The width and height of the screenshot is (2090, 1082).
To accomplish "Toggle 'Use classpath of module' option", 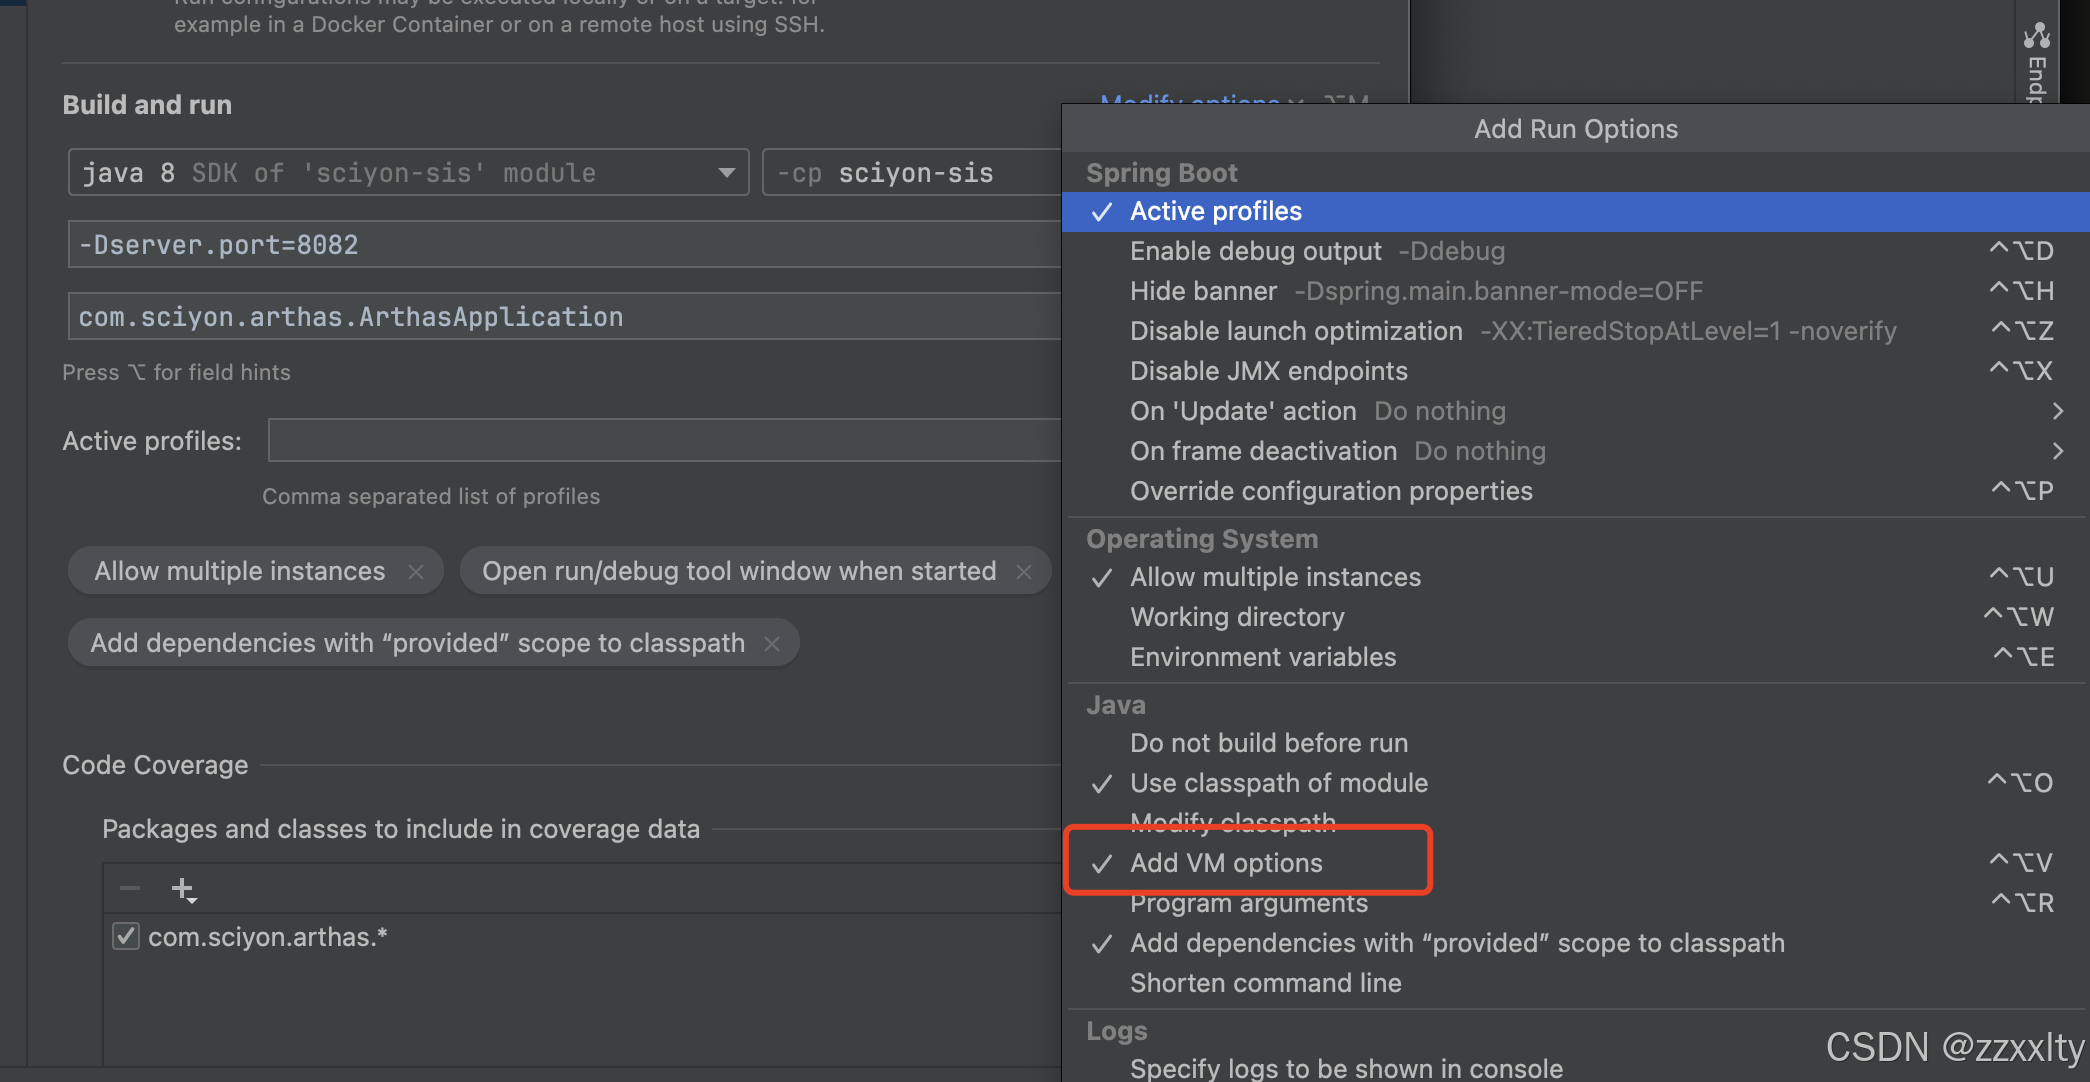I will click(1278, 783).
